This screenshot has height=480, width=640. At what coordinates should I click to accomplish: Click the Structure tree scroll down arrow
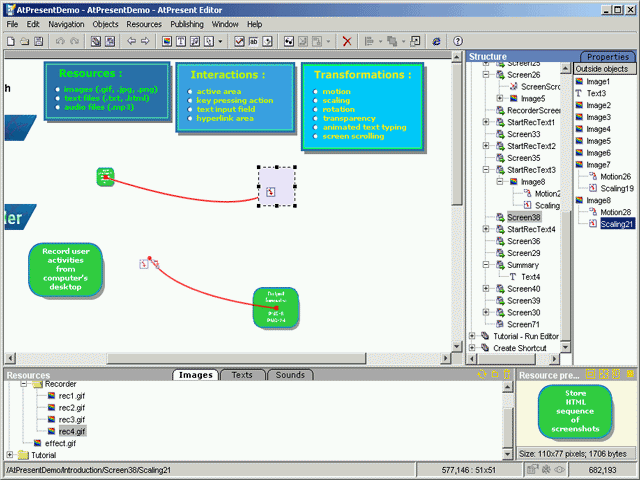[565, 347]
